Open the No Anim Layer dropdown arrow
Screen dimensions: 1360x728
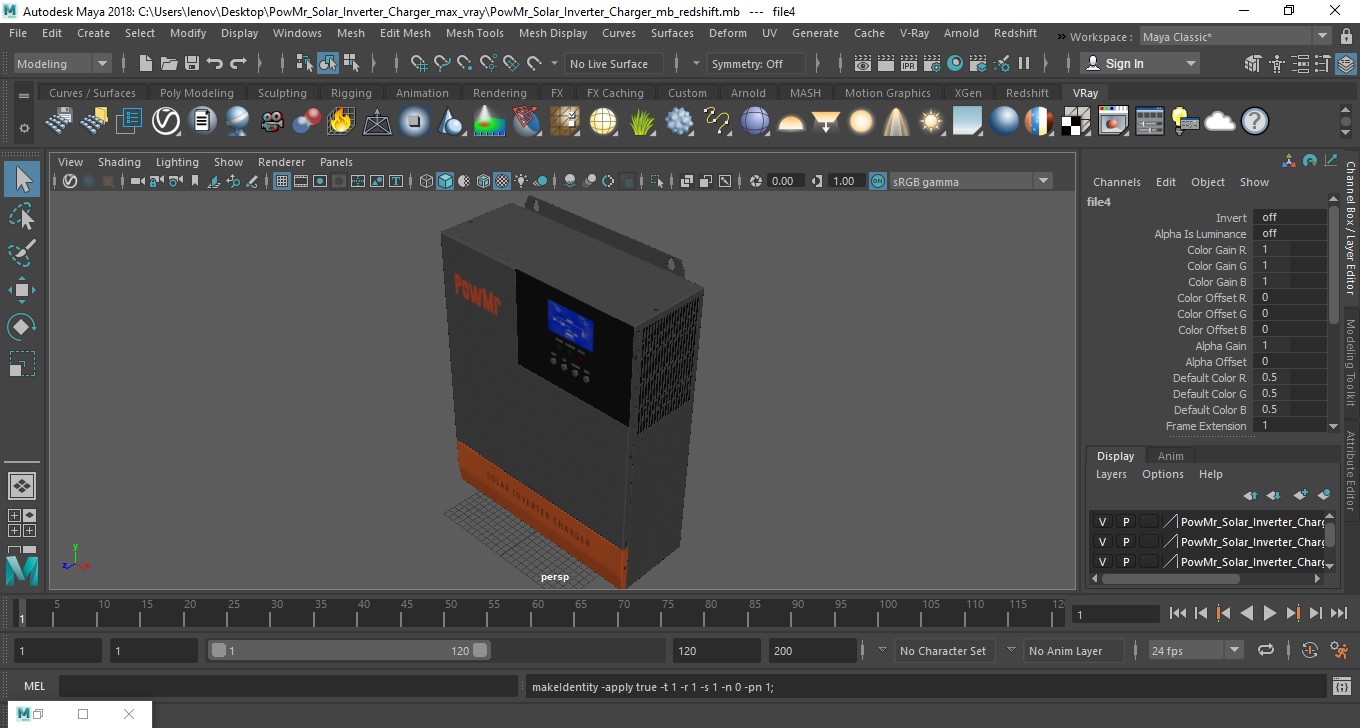tap(1010, 650)
